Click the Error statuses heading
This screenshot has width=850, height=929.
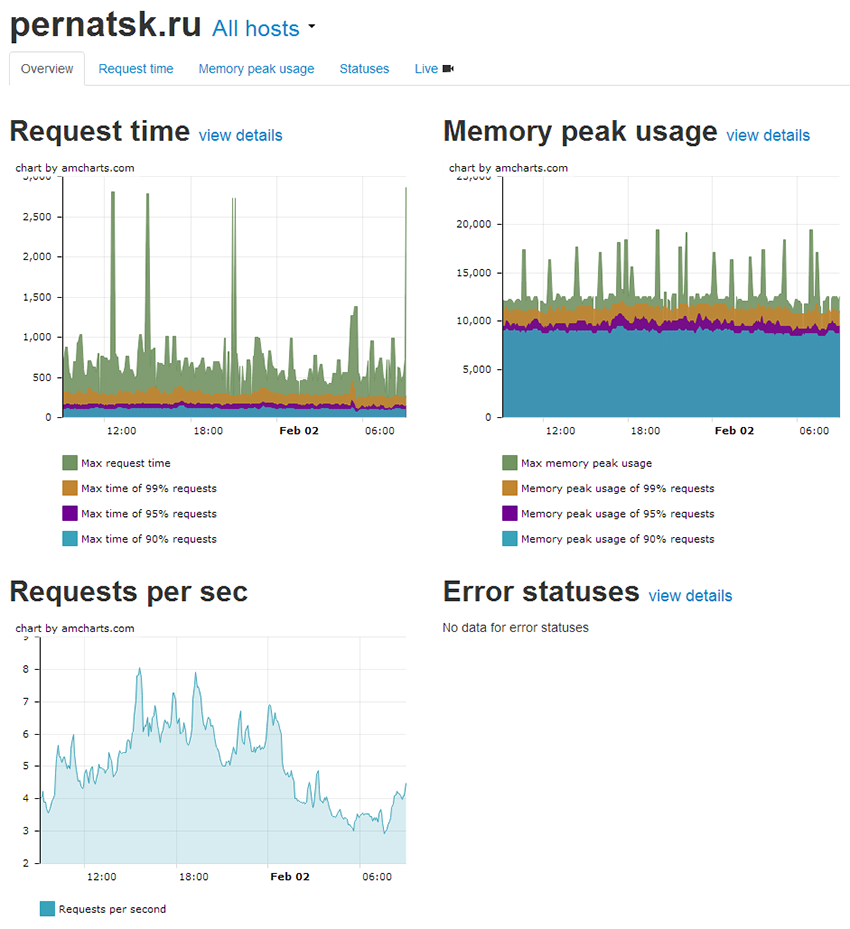pos(541,591)
